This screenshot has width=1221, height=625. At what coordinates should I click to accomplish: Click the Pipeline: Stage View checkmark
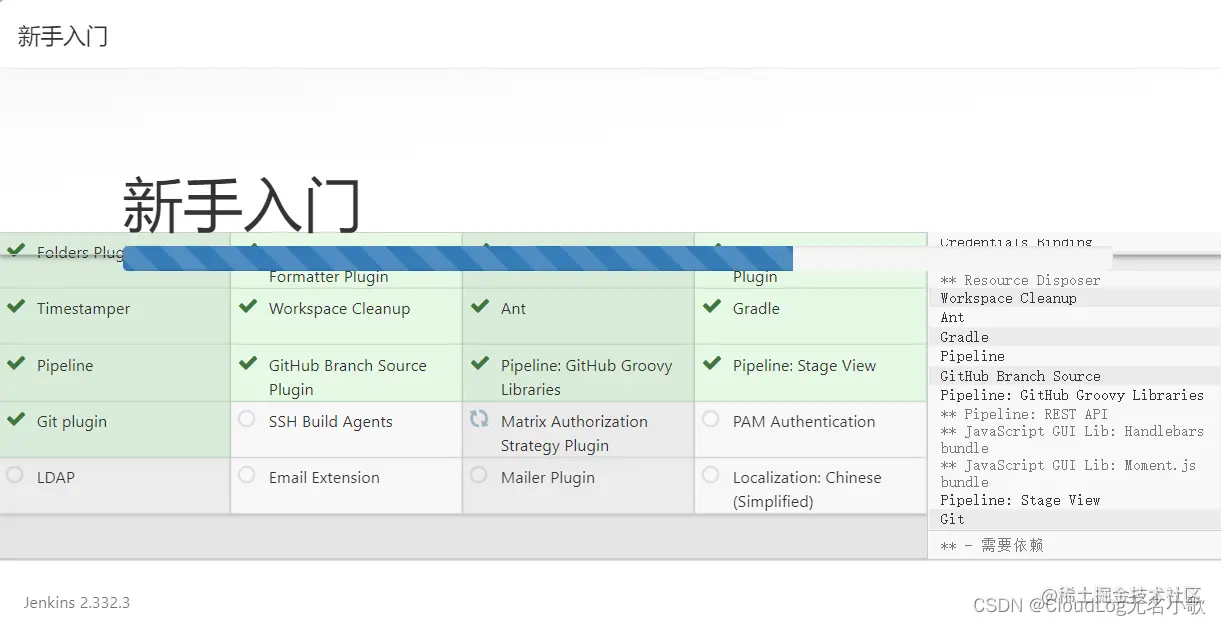711,363
